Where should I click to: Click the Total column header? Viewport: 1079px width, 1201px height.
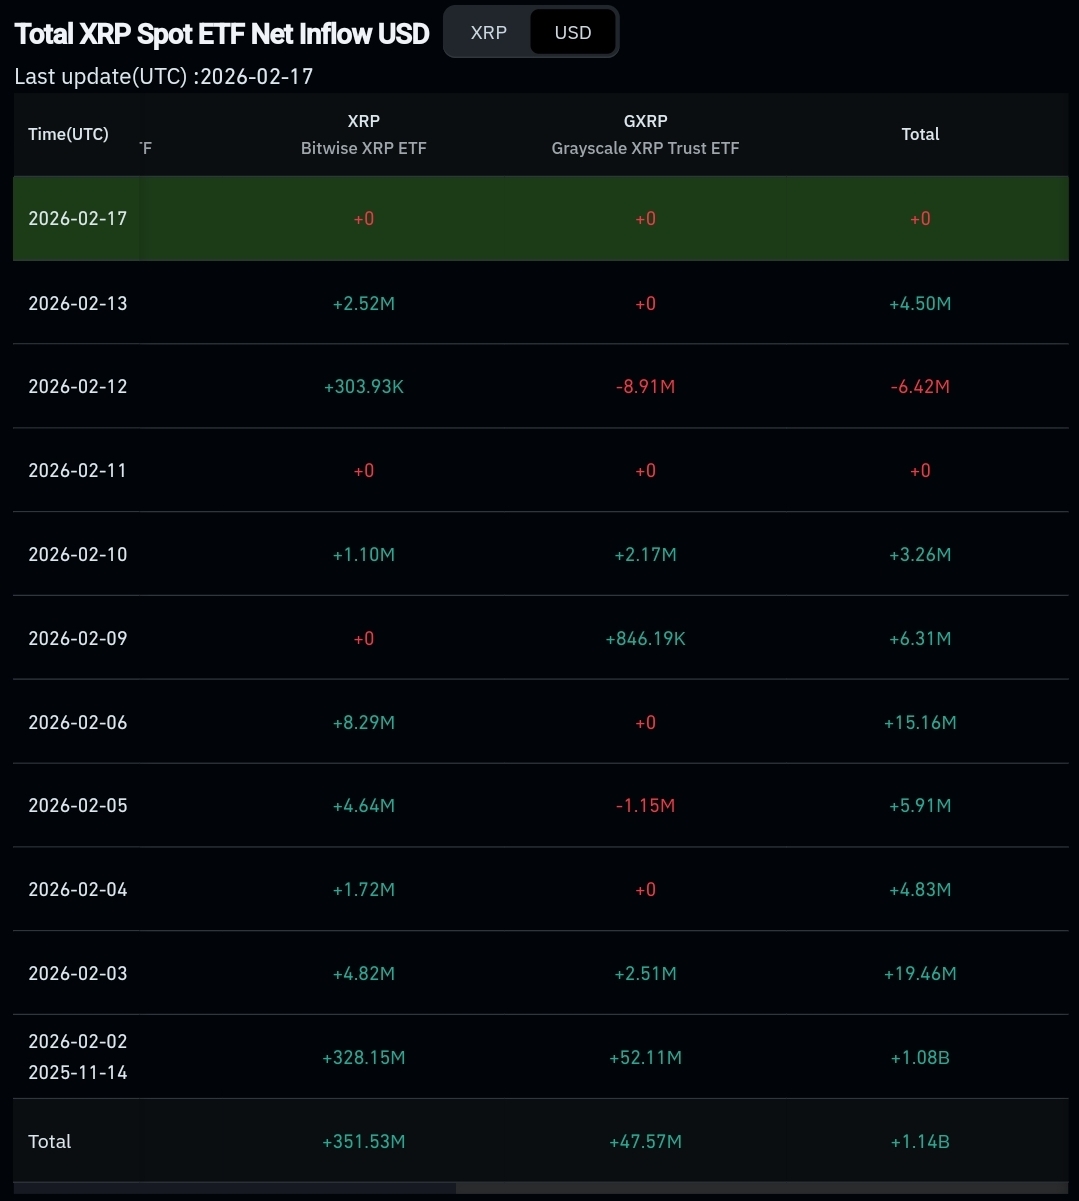920,134
